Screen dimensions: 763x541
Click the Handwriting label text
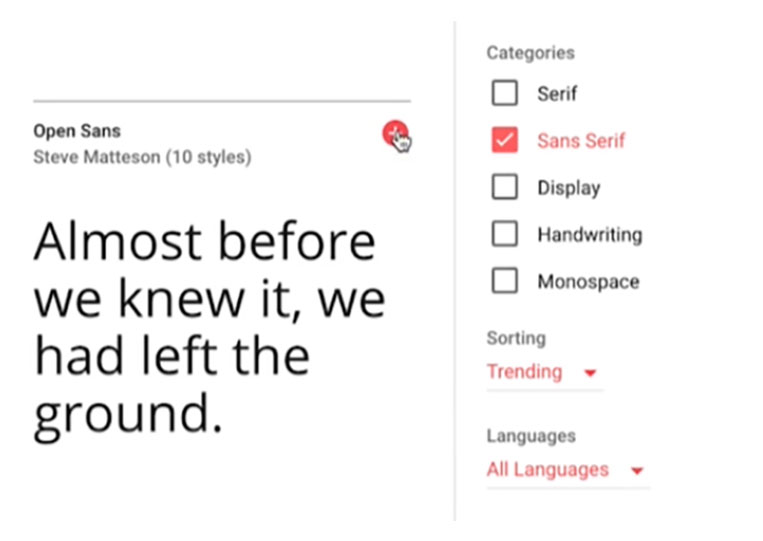tap(590, 234)
